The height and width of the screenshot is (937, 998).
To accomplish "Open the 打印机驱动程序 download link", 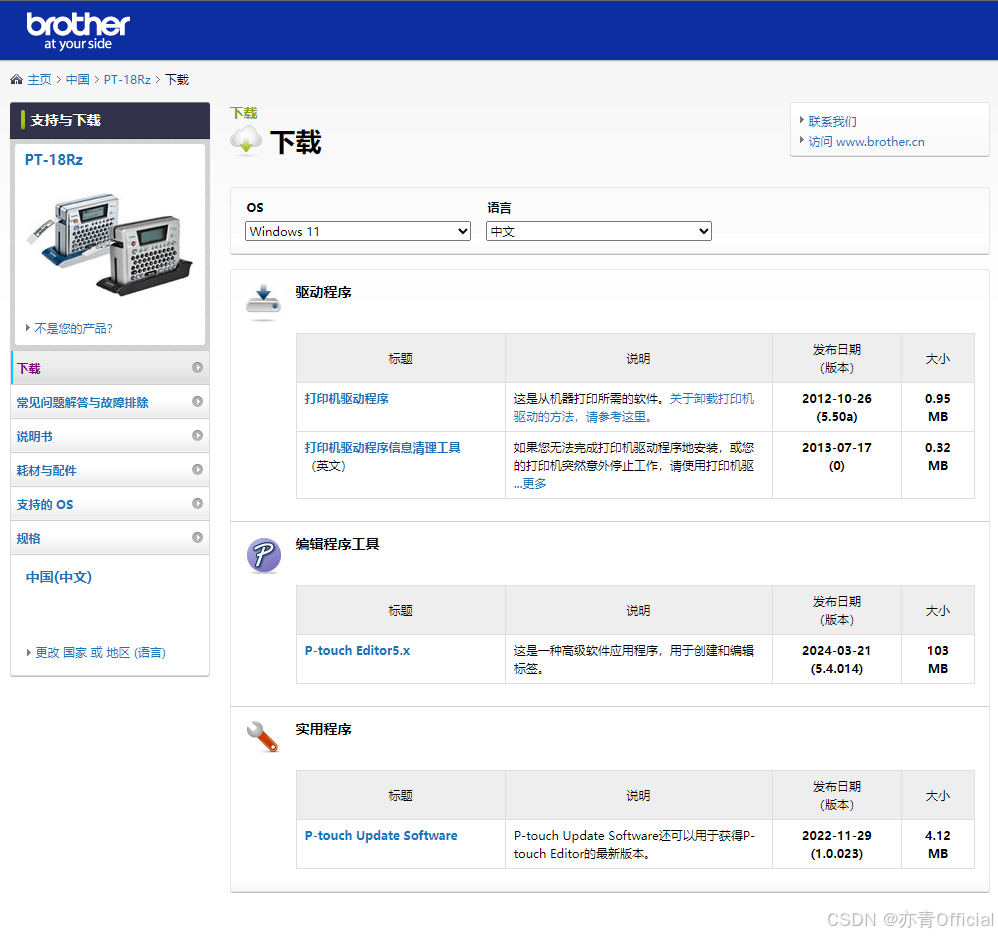I will click(346, 398).
